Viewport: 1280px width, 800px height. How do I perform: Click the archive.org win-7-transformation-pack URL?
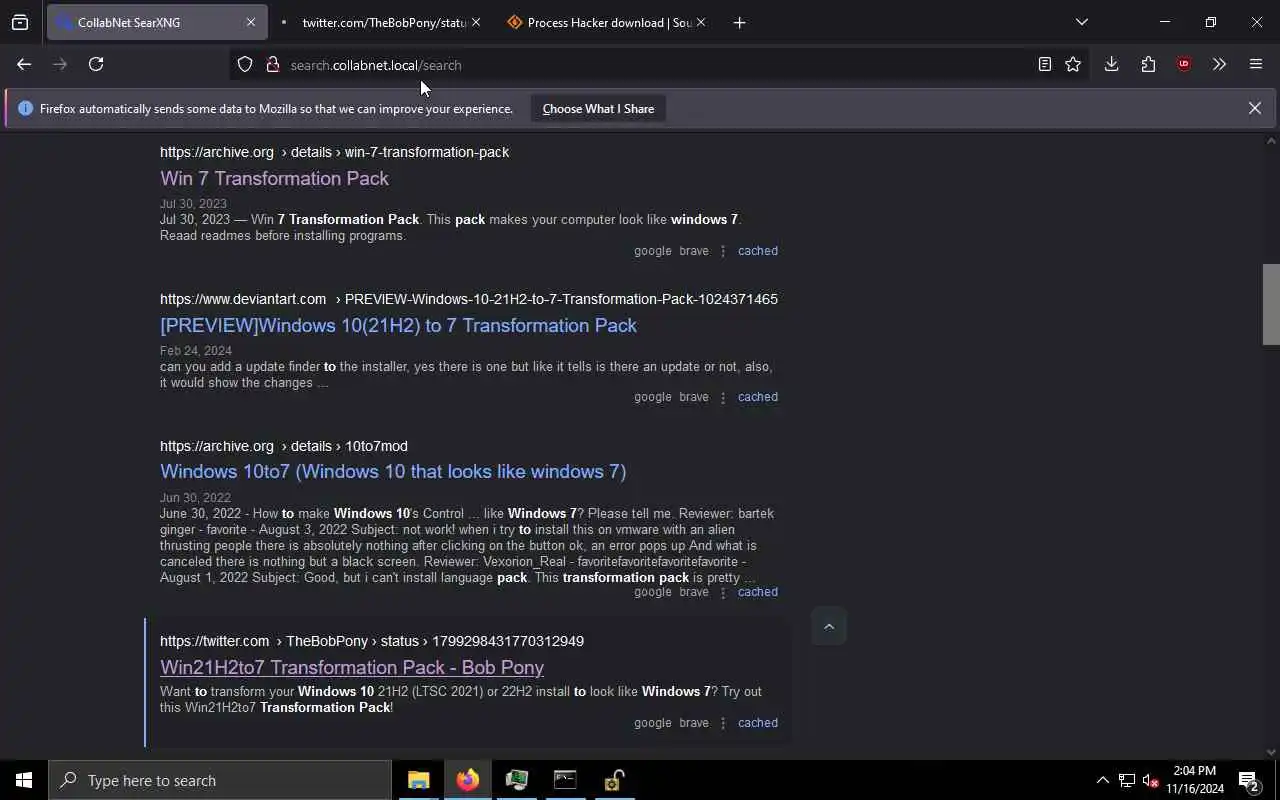pos(334,152)
